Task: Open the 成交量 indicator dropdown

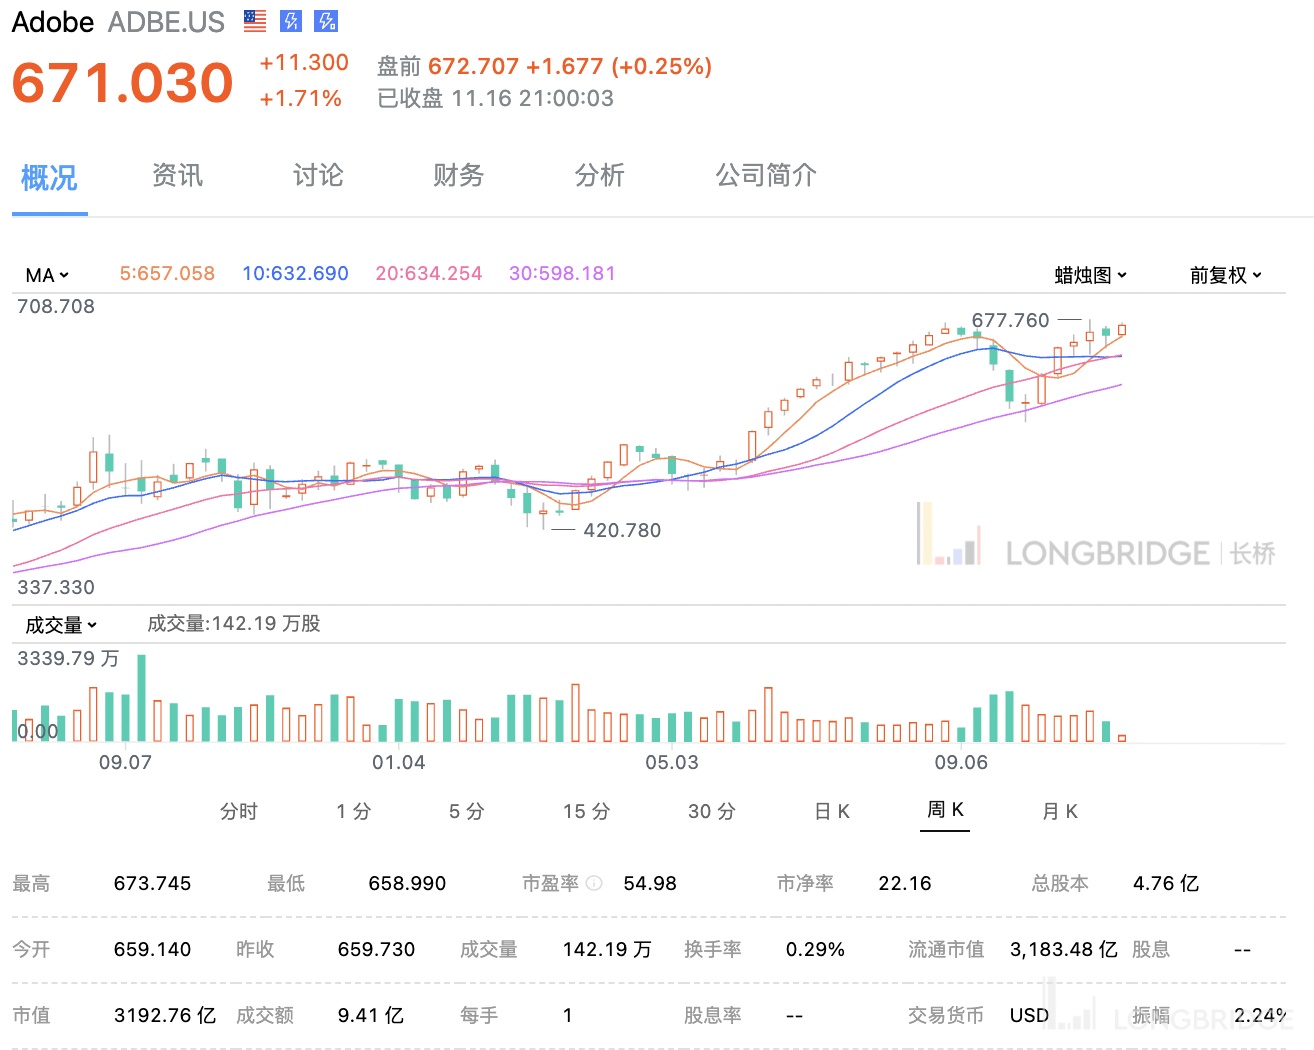Action: click(x=61, y=625)
